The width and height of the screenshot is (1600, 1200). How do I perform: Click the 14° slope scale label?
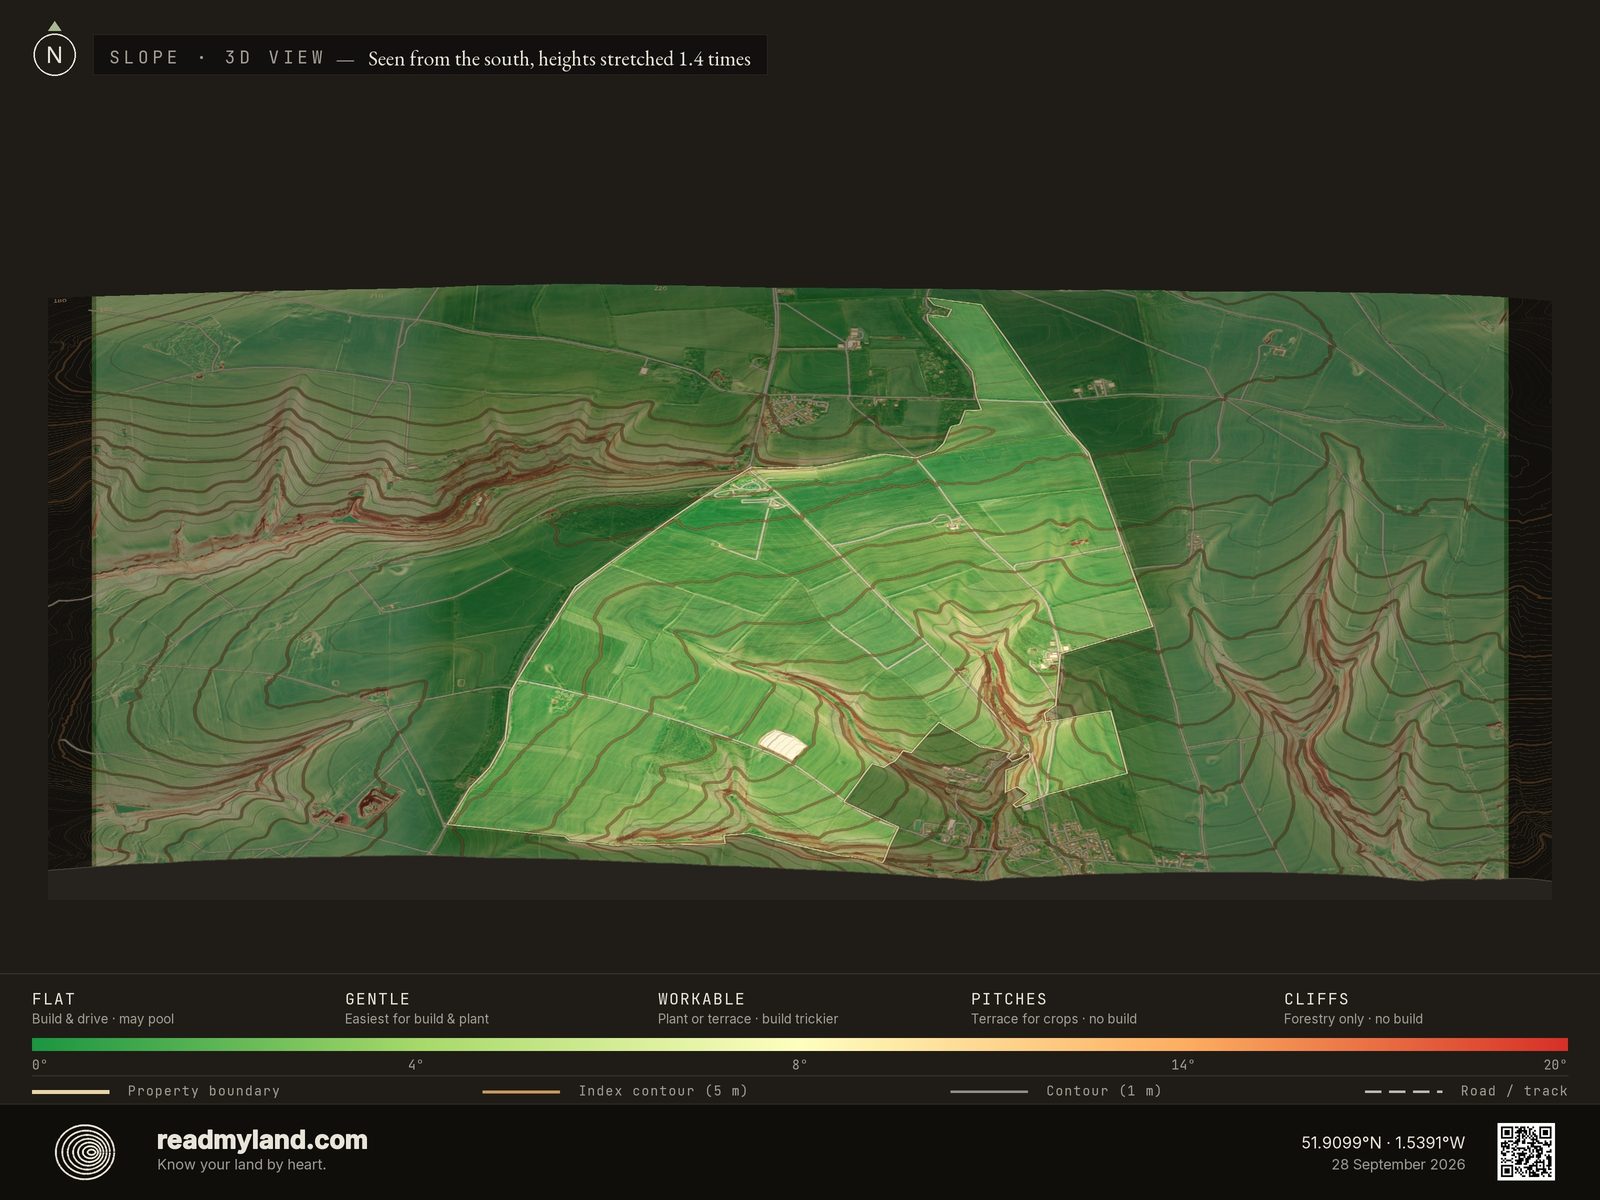pos(1183,1065)
